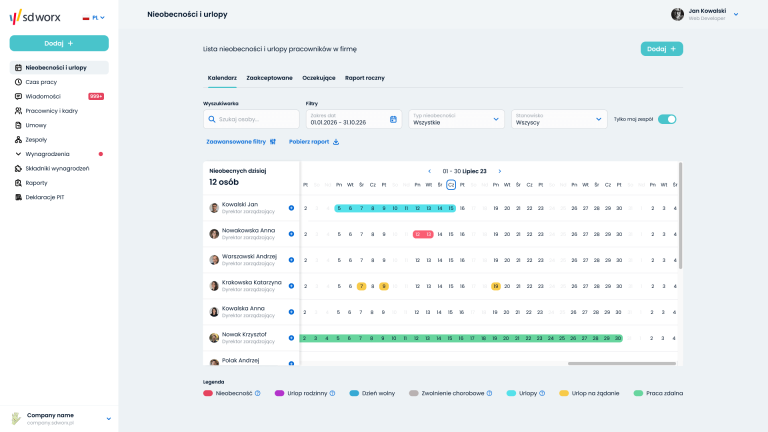The image size is (768, 432).
Task: Open Deklaracje PIT icon
Action: pos(18,197)
